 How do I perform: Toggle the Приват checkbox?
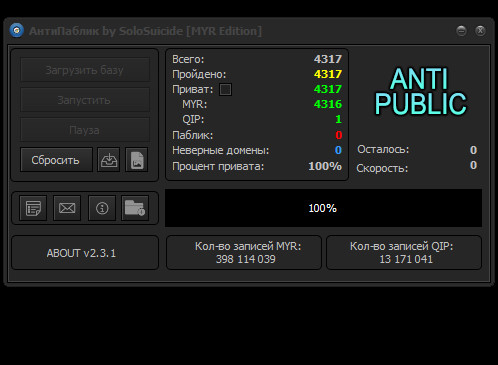pyautogui.click(x=225, y=89)
